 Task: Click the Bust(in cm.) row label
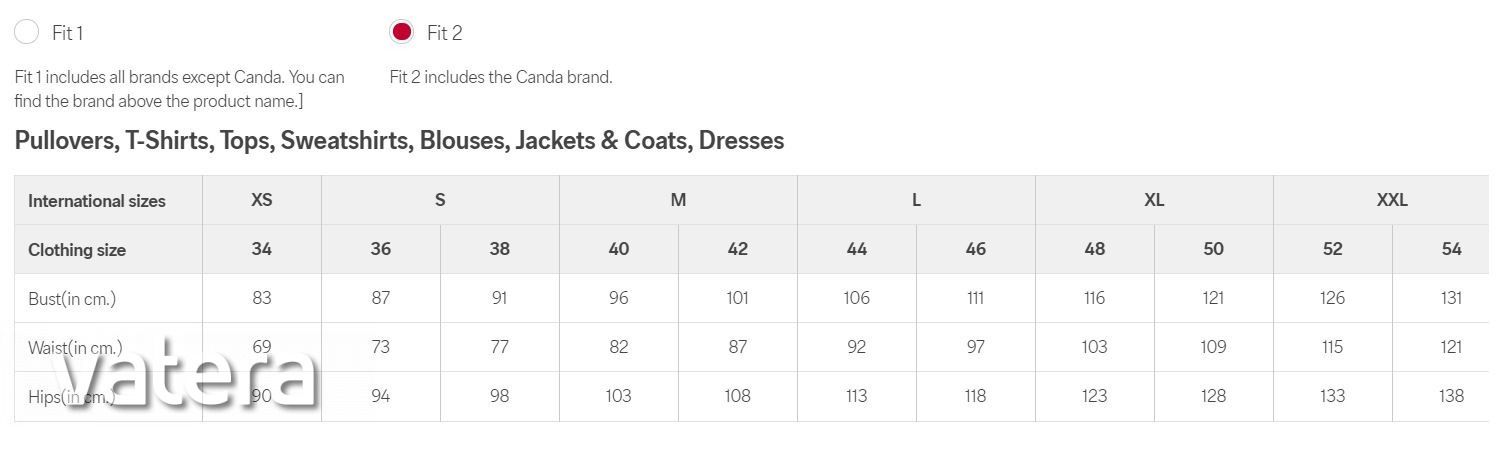point(72,298)
